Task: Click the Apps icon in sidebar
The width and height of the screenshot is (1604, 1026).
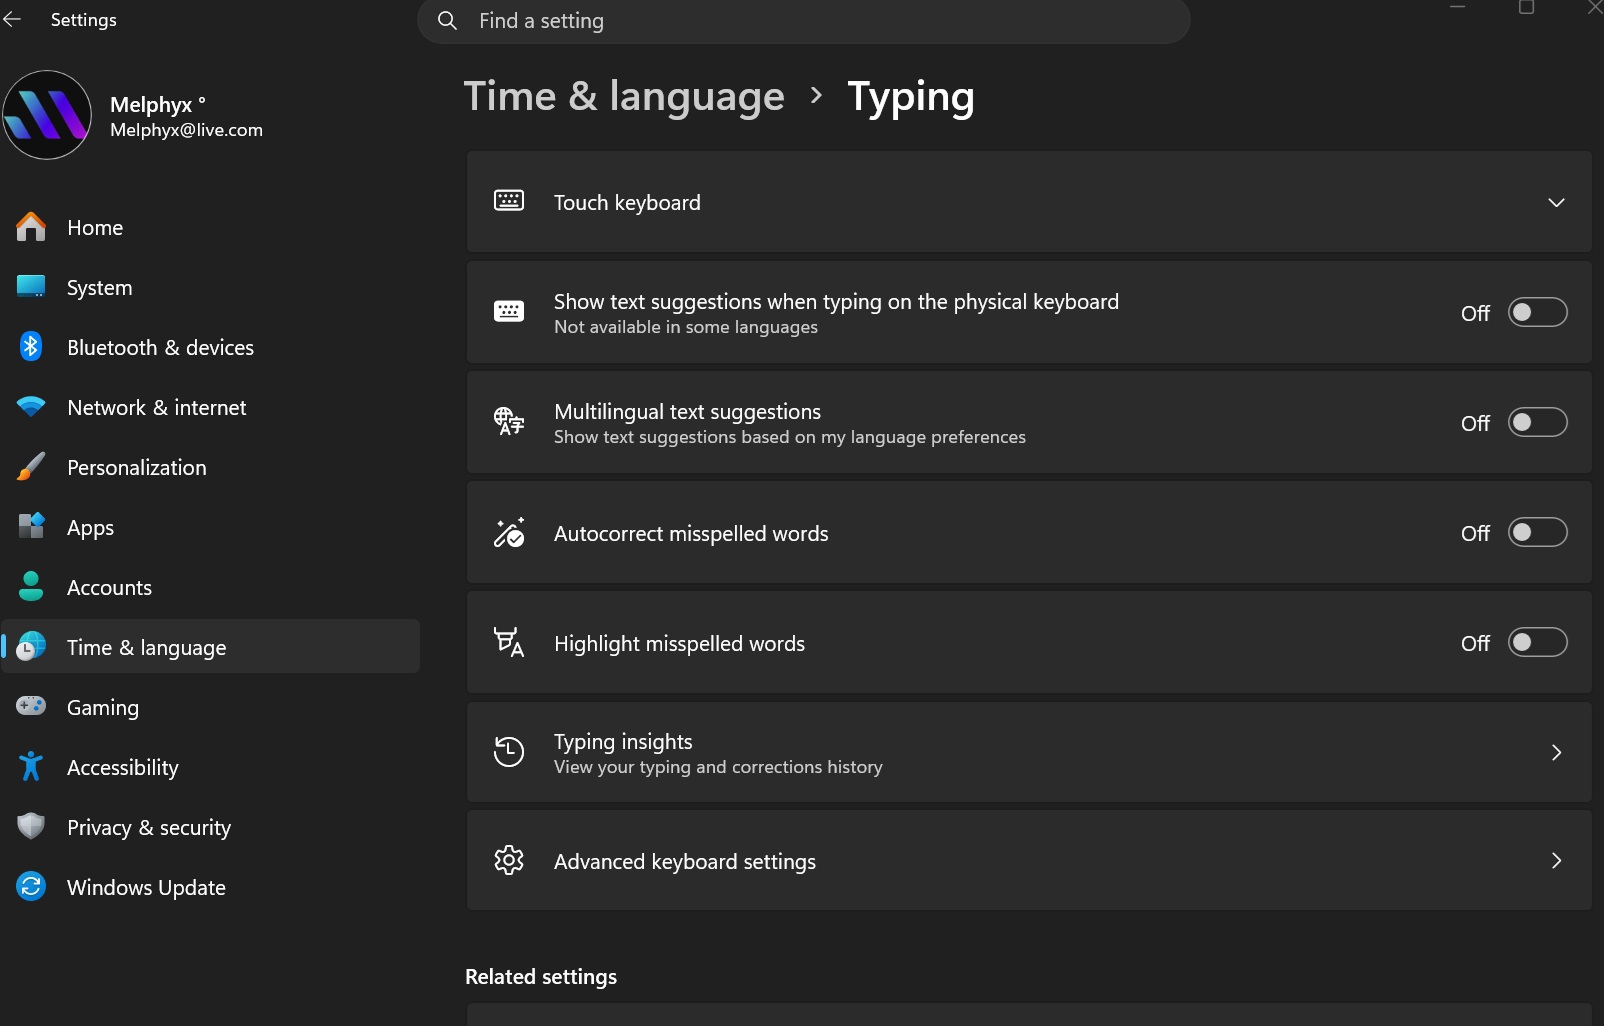Action: [31, 526]
